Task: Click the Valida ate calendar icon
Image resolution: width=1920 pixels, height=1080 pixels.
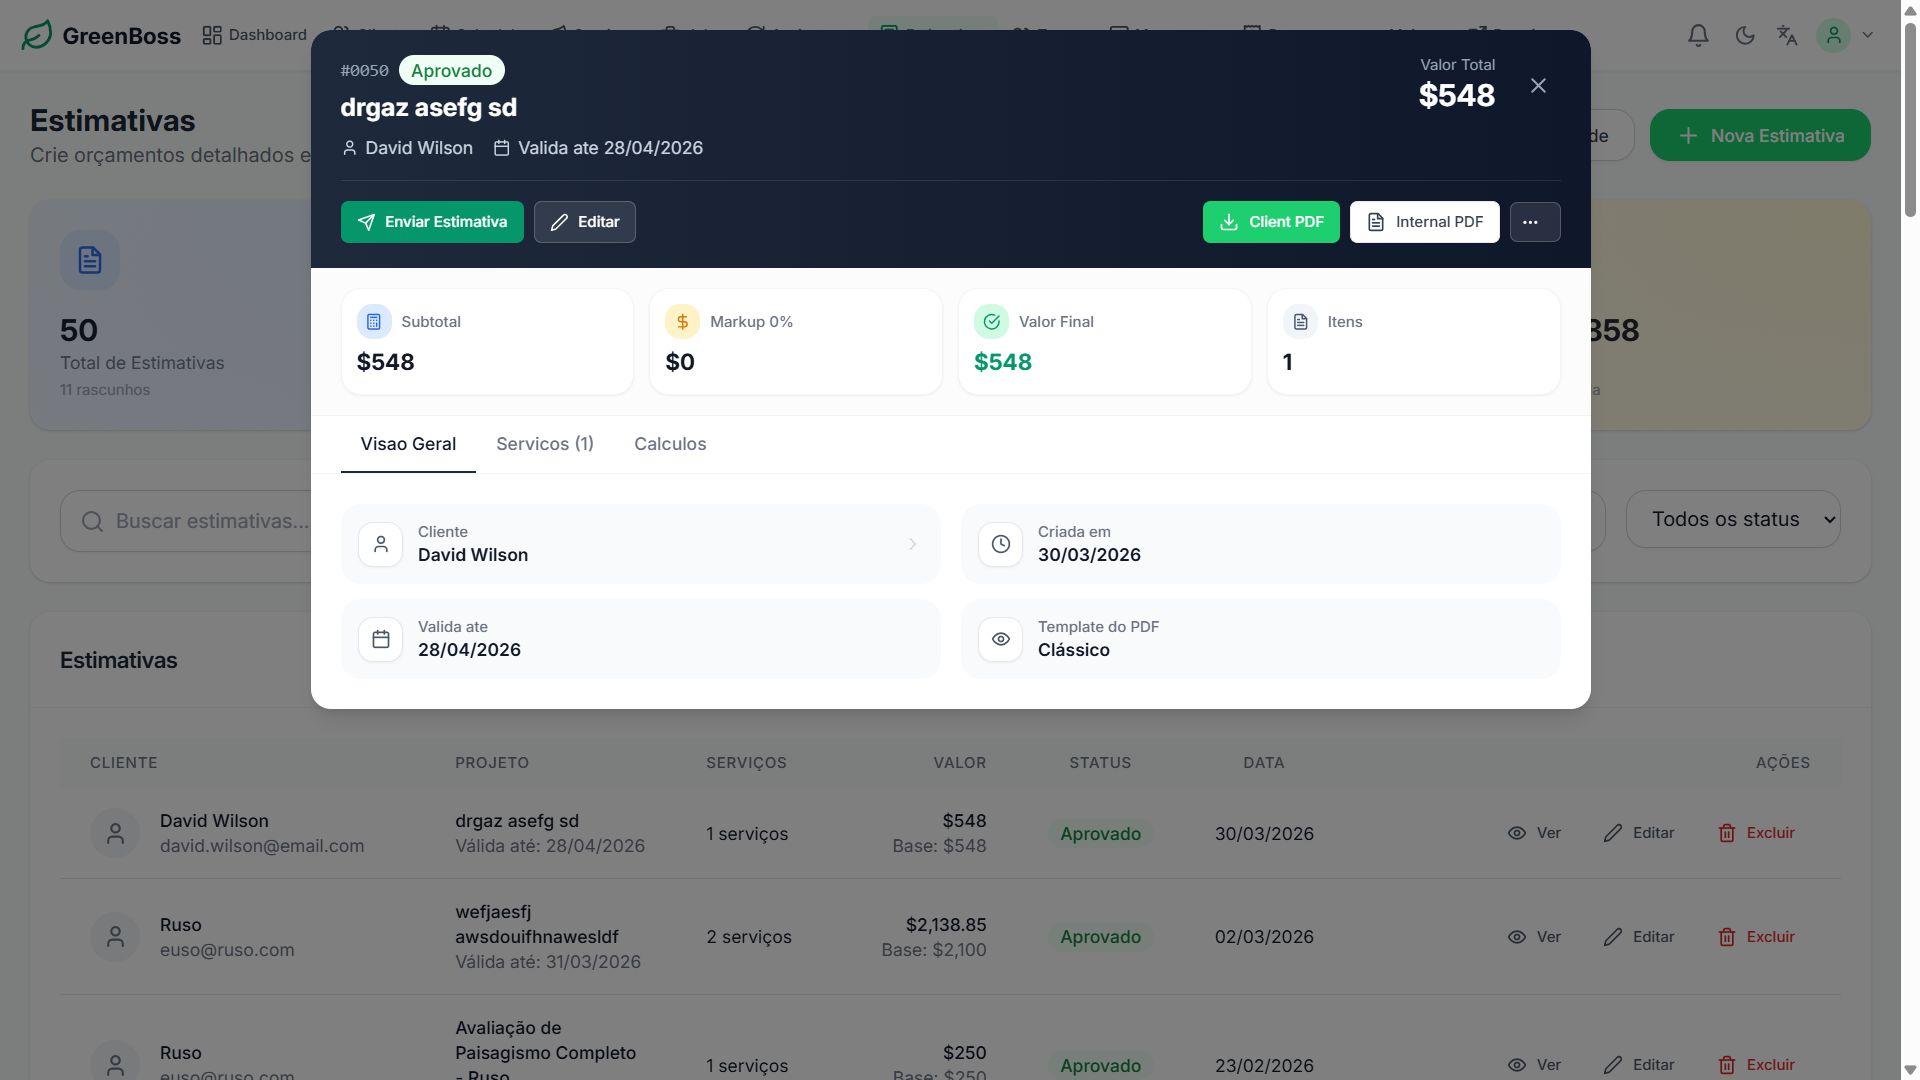Action: tap(380, 639)
